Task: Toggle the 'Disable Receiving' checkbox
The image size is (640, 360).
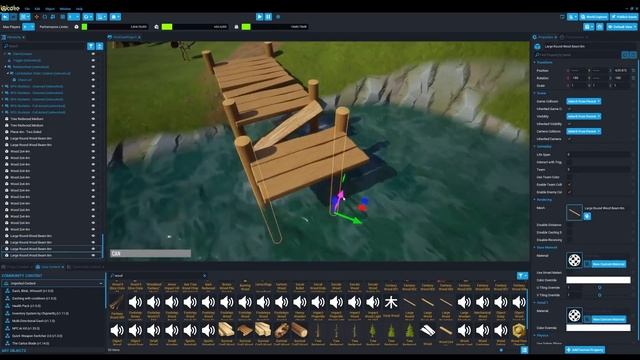Action: click(x=569, y=240)
